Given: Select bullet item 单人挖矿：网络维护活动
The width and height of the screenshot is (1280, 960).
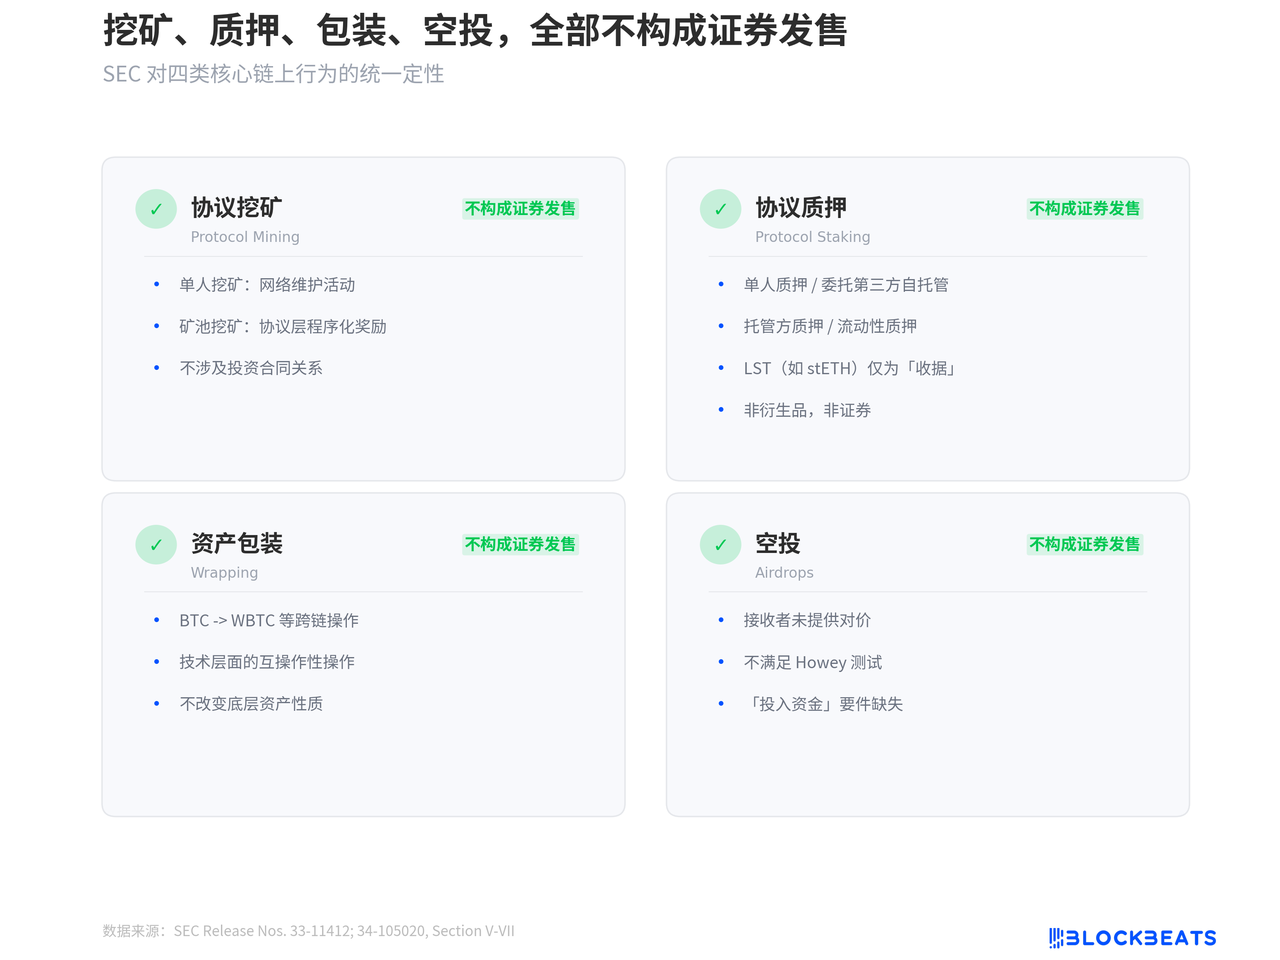Looking at the screenshot, I should 267,285.
